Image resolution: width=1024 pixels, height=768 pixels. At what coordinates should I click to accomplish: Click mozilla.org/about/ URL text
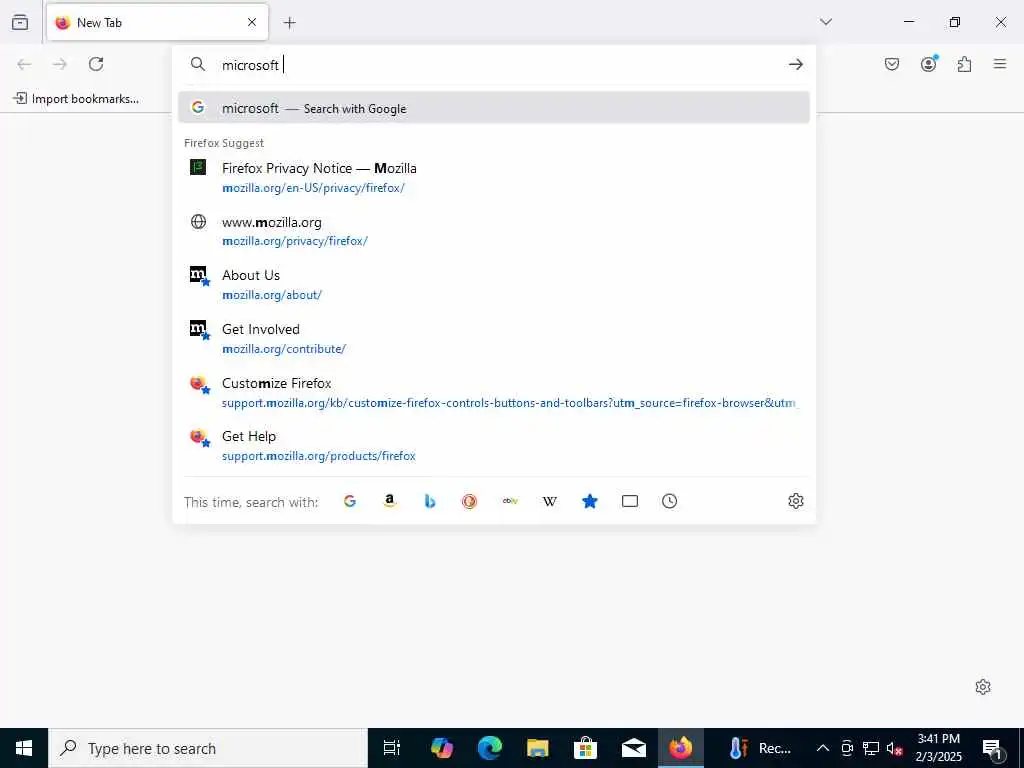pyautogui.click(x=272, y=295)
